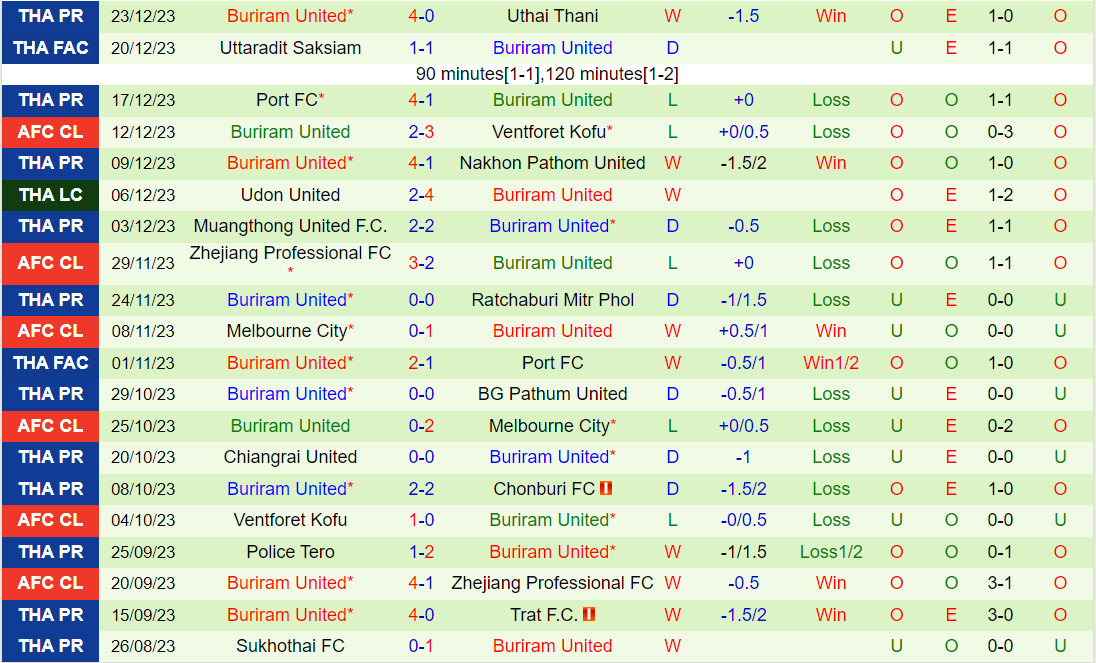Open the Zhejiang Professional FC home team link
Image resolution: width=1096 pixels, height=663 pixels.
tap(290, 254)
